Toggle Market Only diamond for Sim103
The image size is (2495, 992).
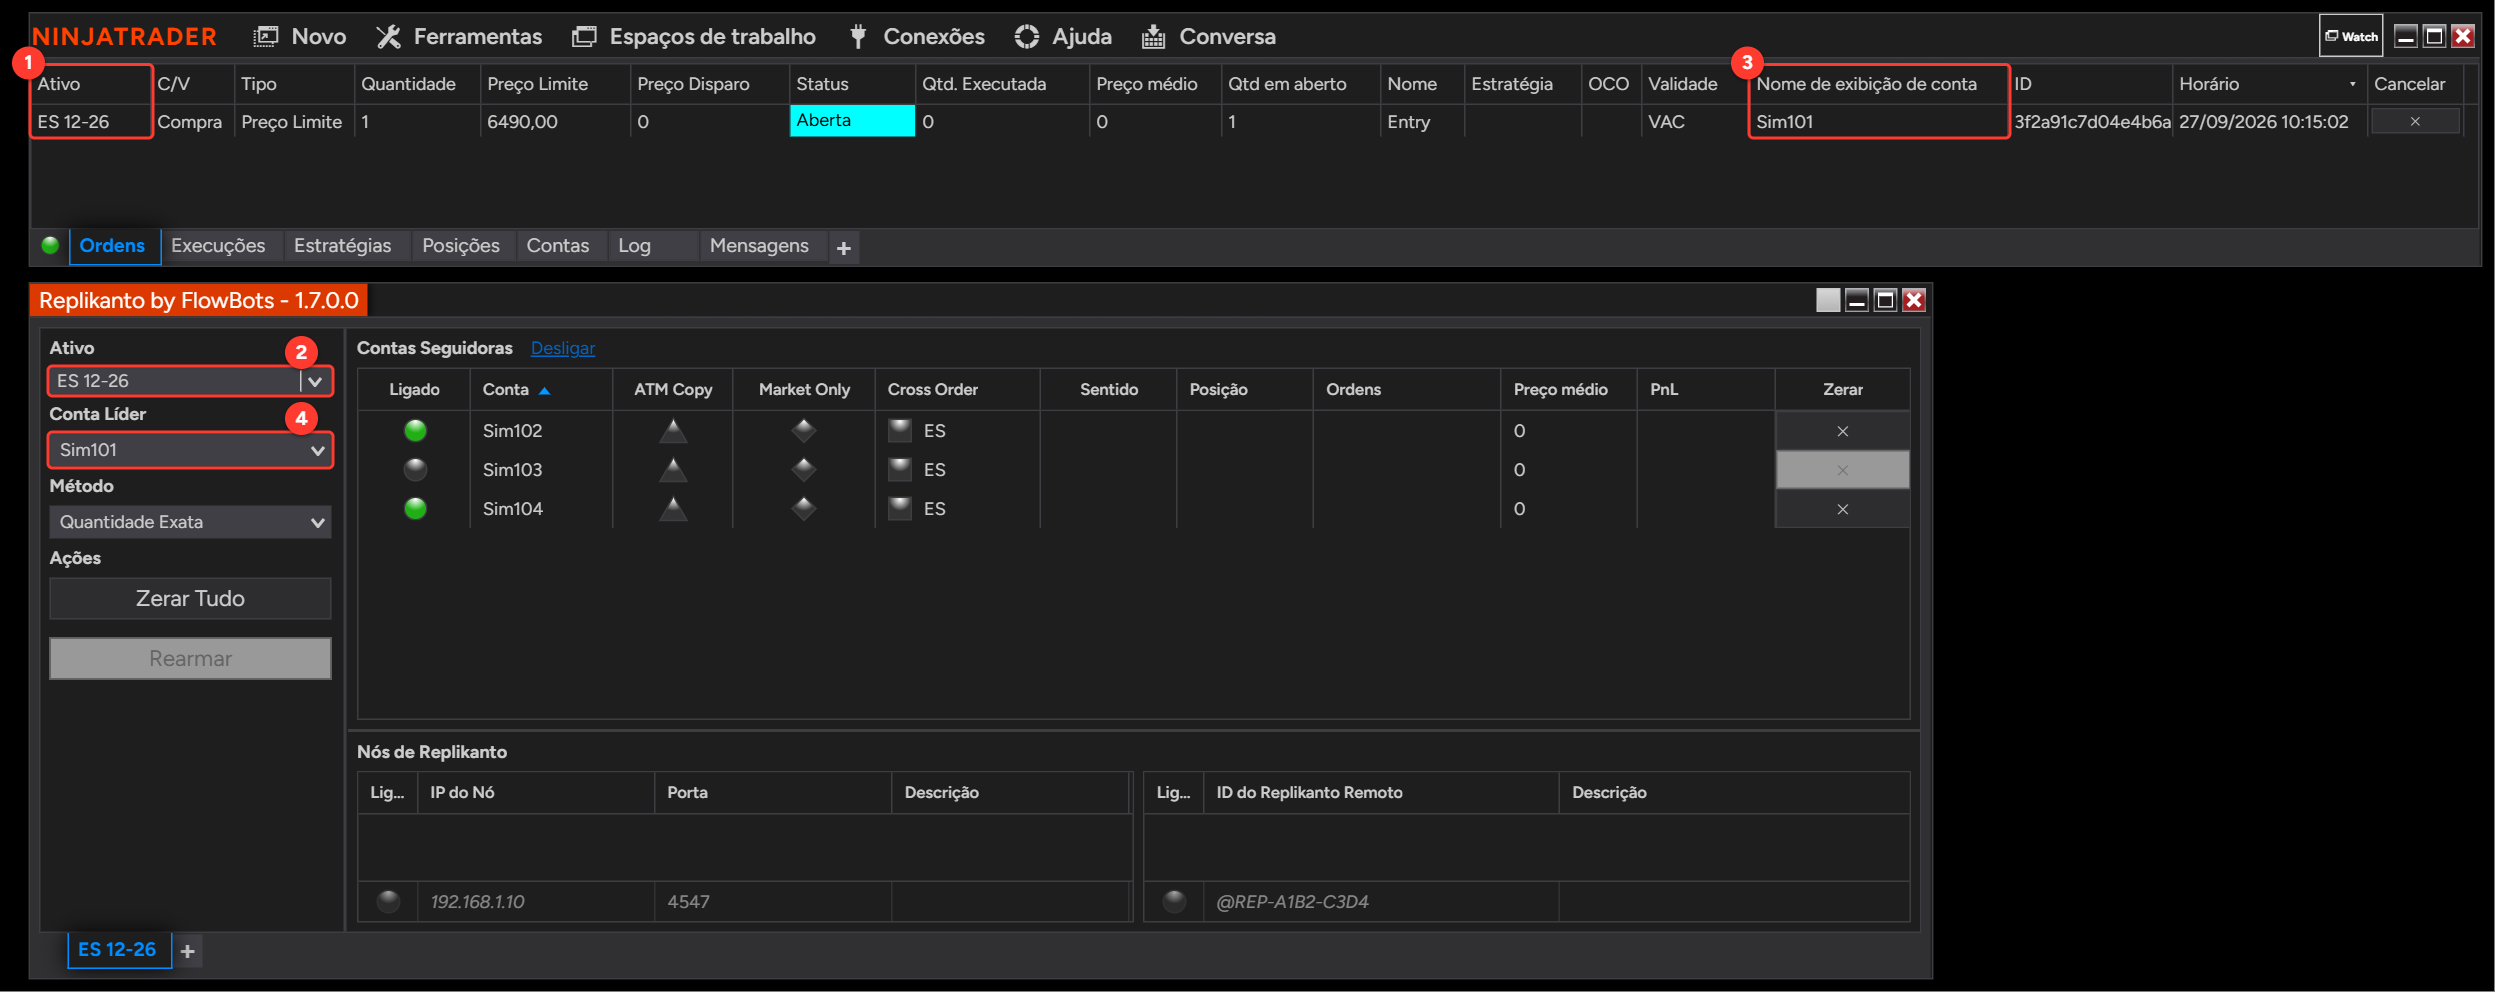pyautogui.click(x=804, y=470)
